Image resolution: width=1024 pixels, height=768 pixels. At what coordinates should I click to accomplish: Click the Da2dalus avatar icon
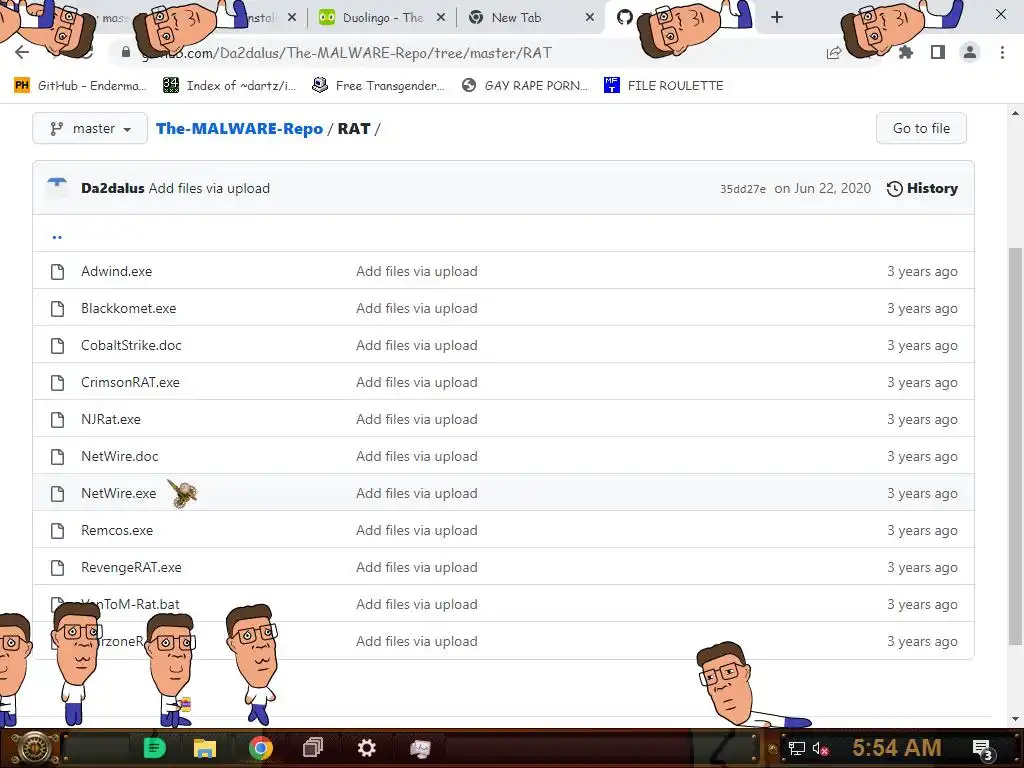[x=57, y=188]
